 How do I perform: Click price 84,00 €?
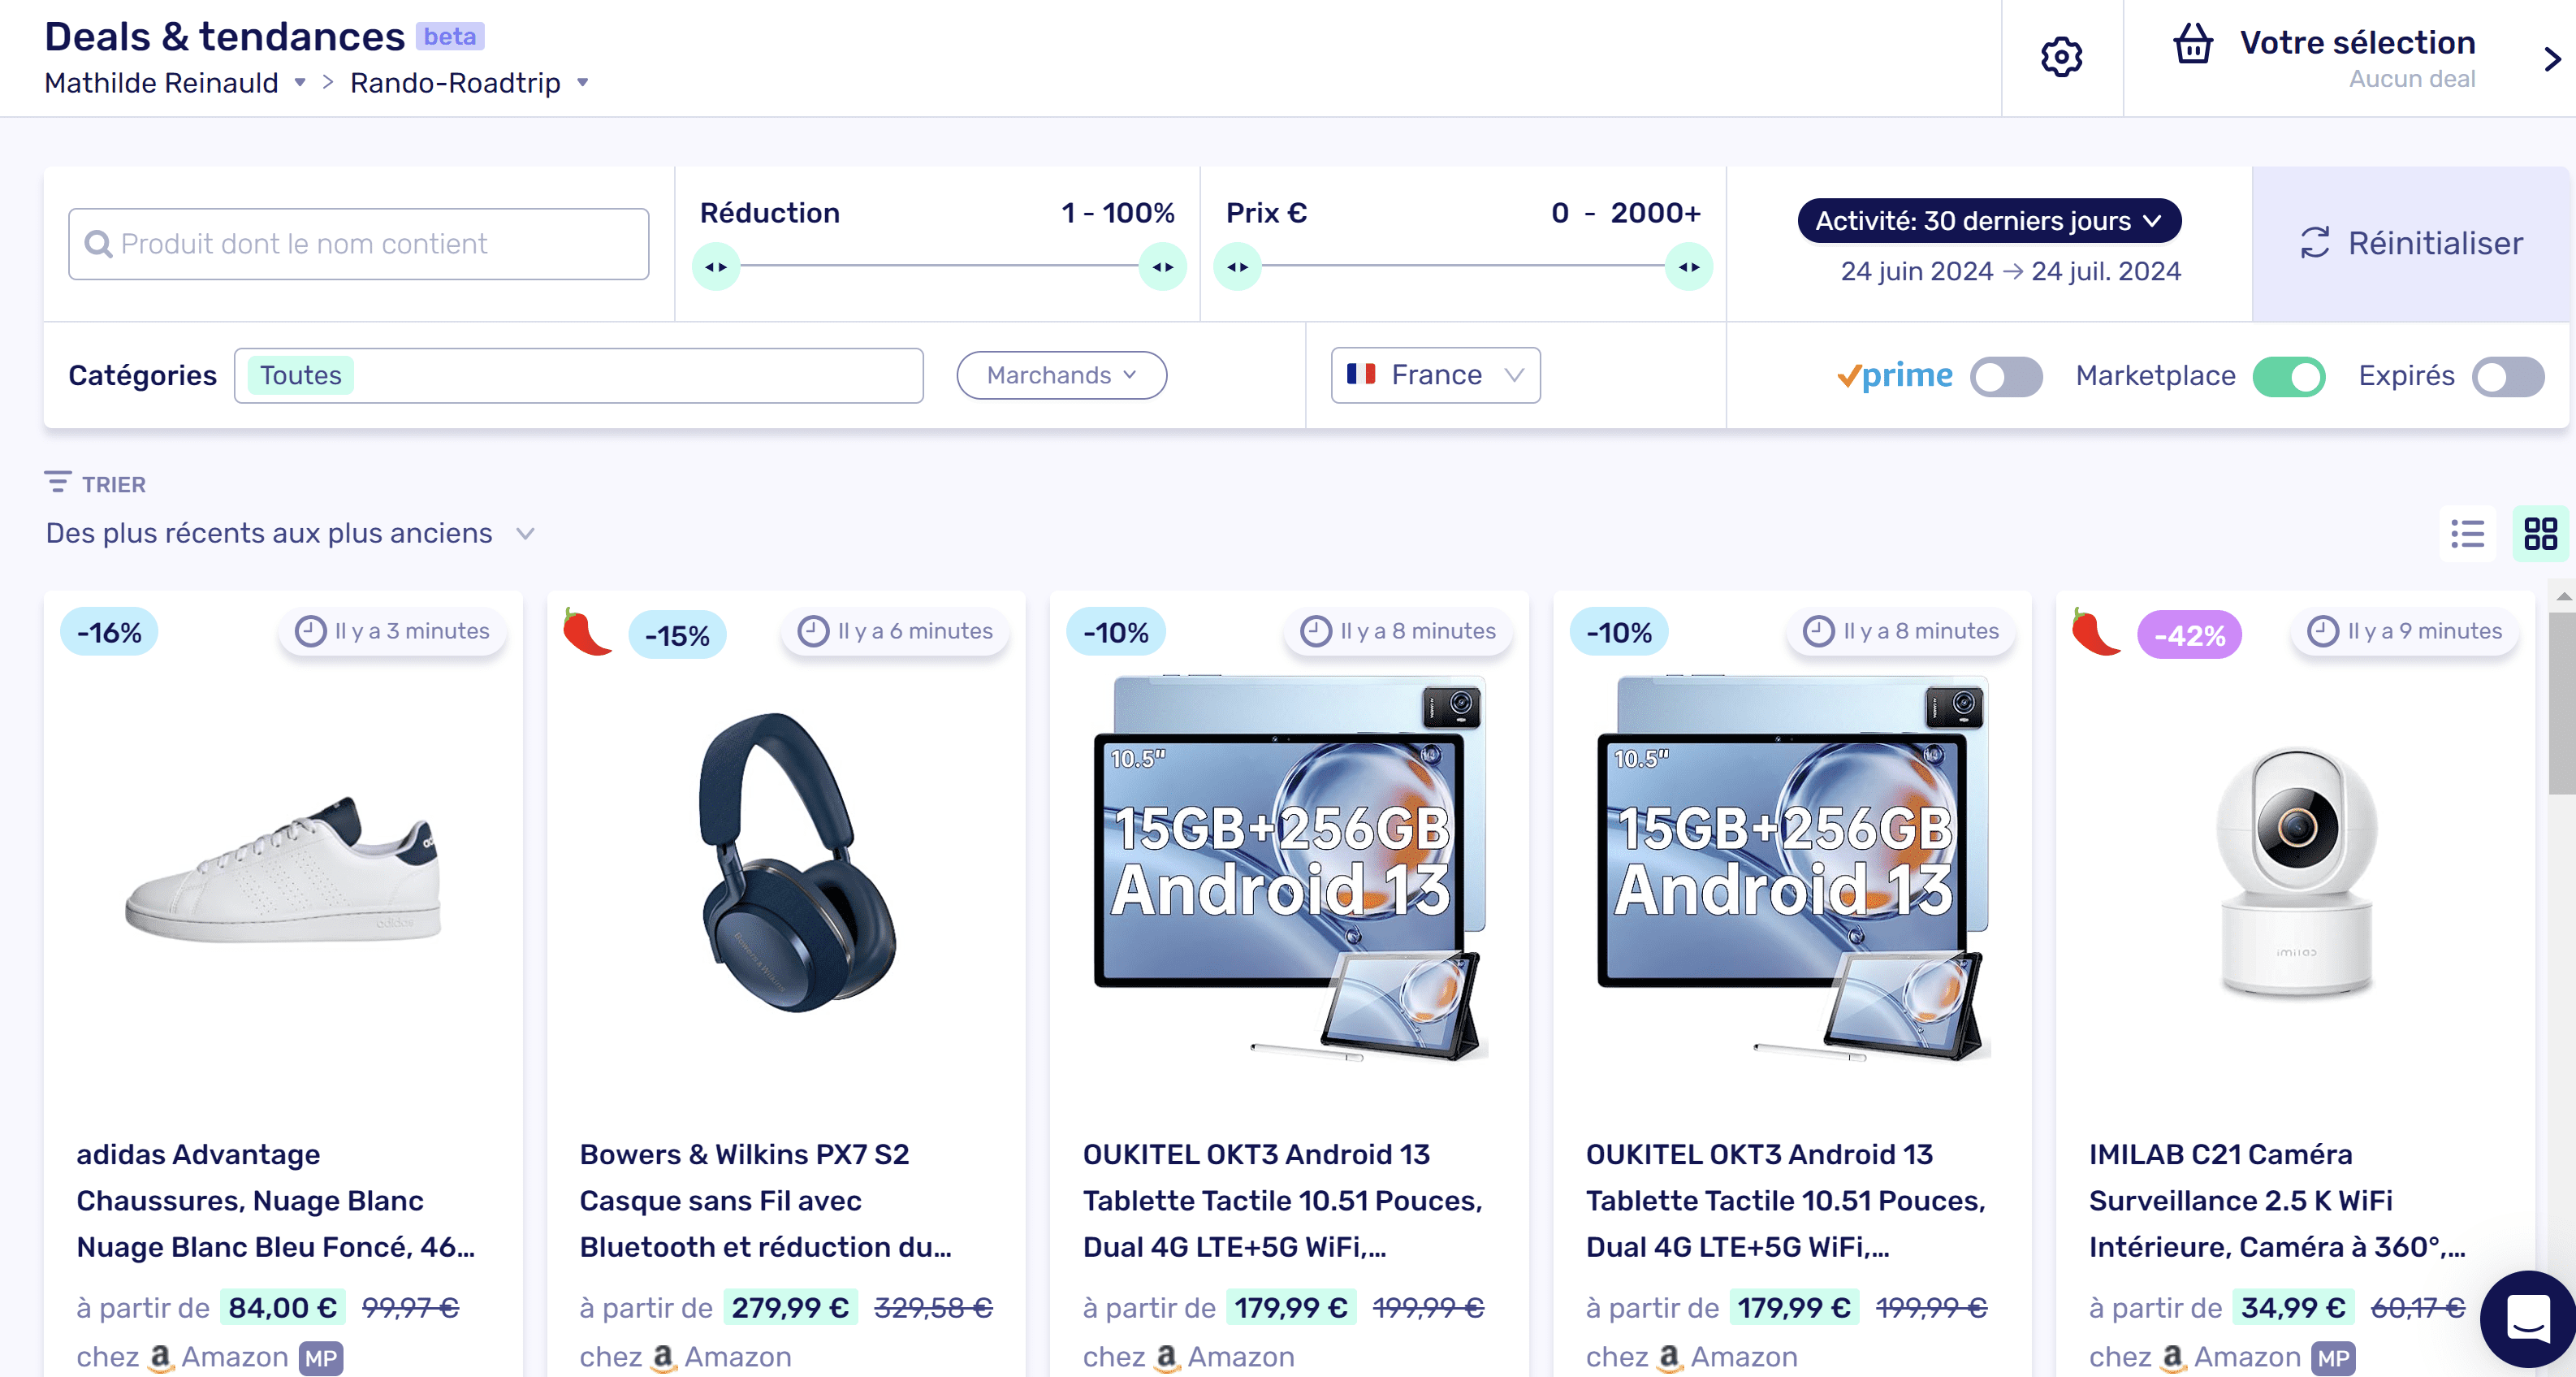tap(282, 1308)
